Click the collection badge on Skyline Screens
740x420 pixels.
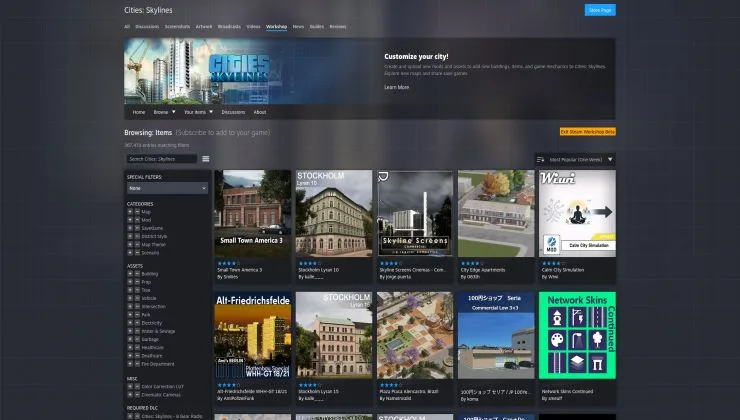tap(383, 176)
